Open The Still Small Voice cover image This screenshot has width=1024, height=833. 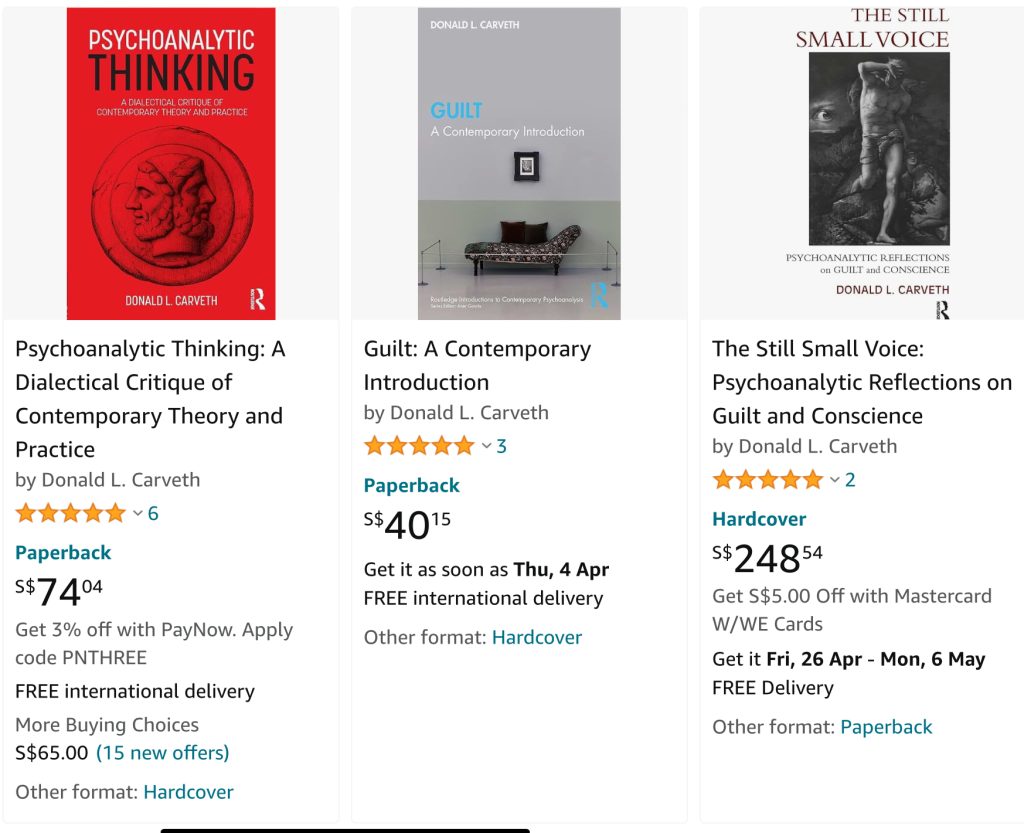865,163
